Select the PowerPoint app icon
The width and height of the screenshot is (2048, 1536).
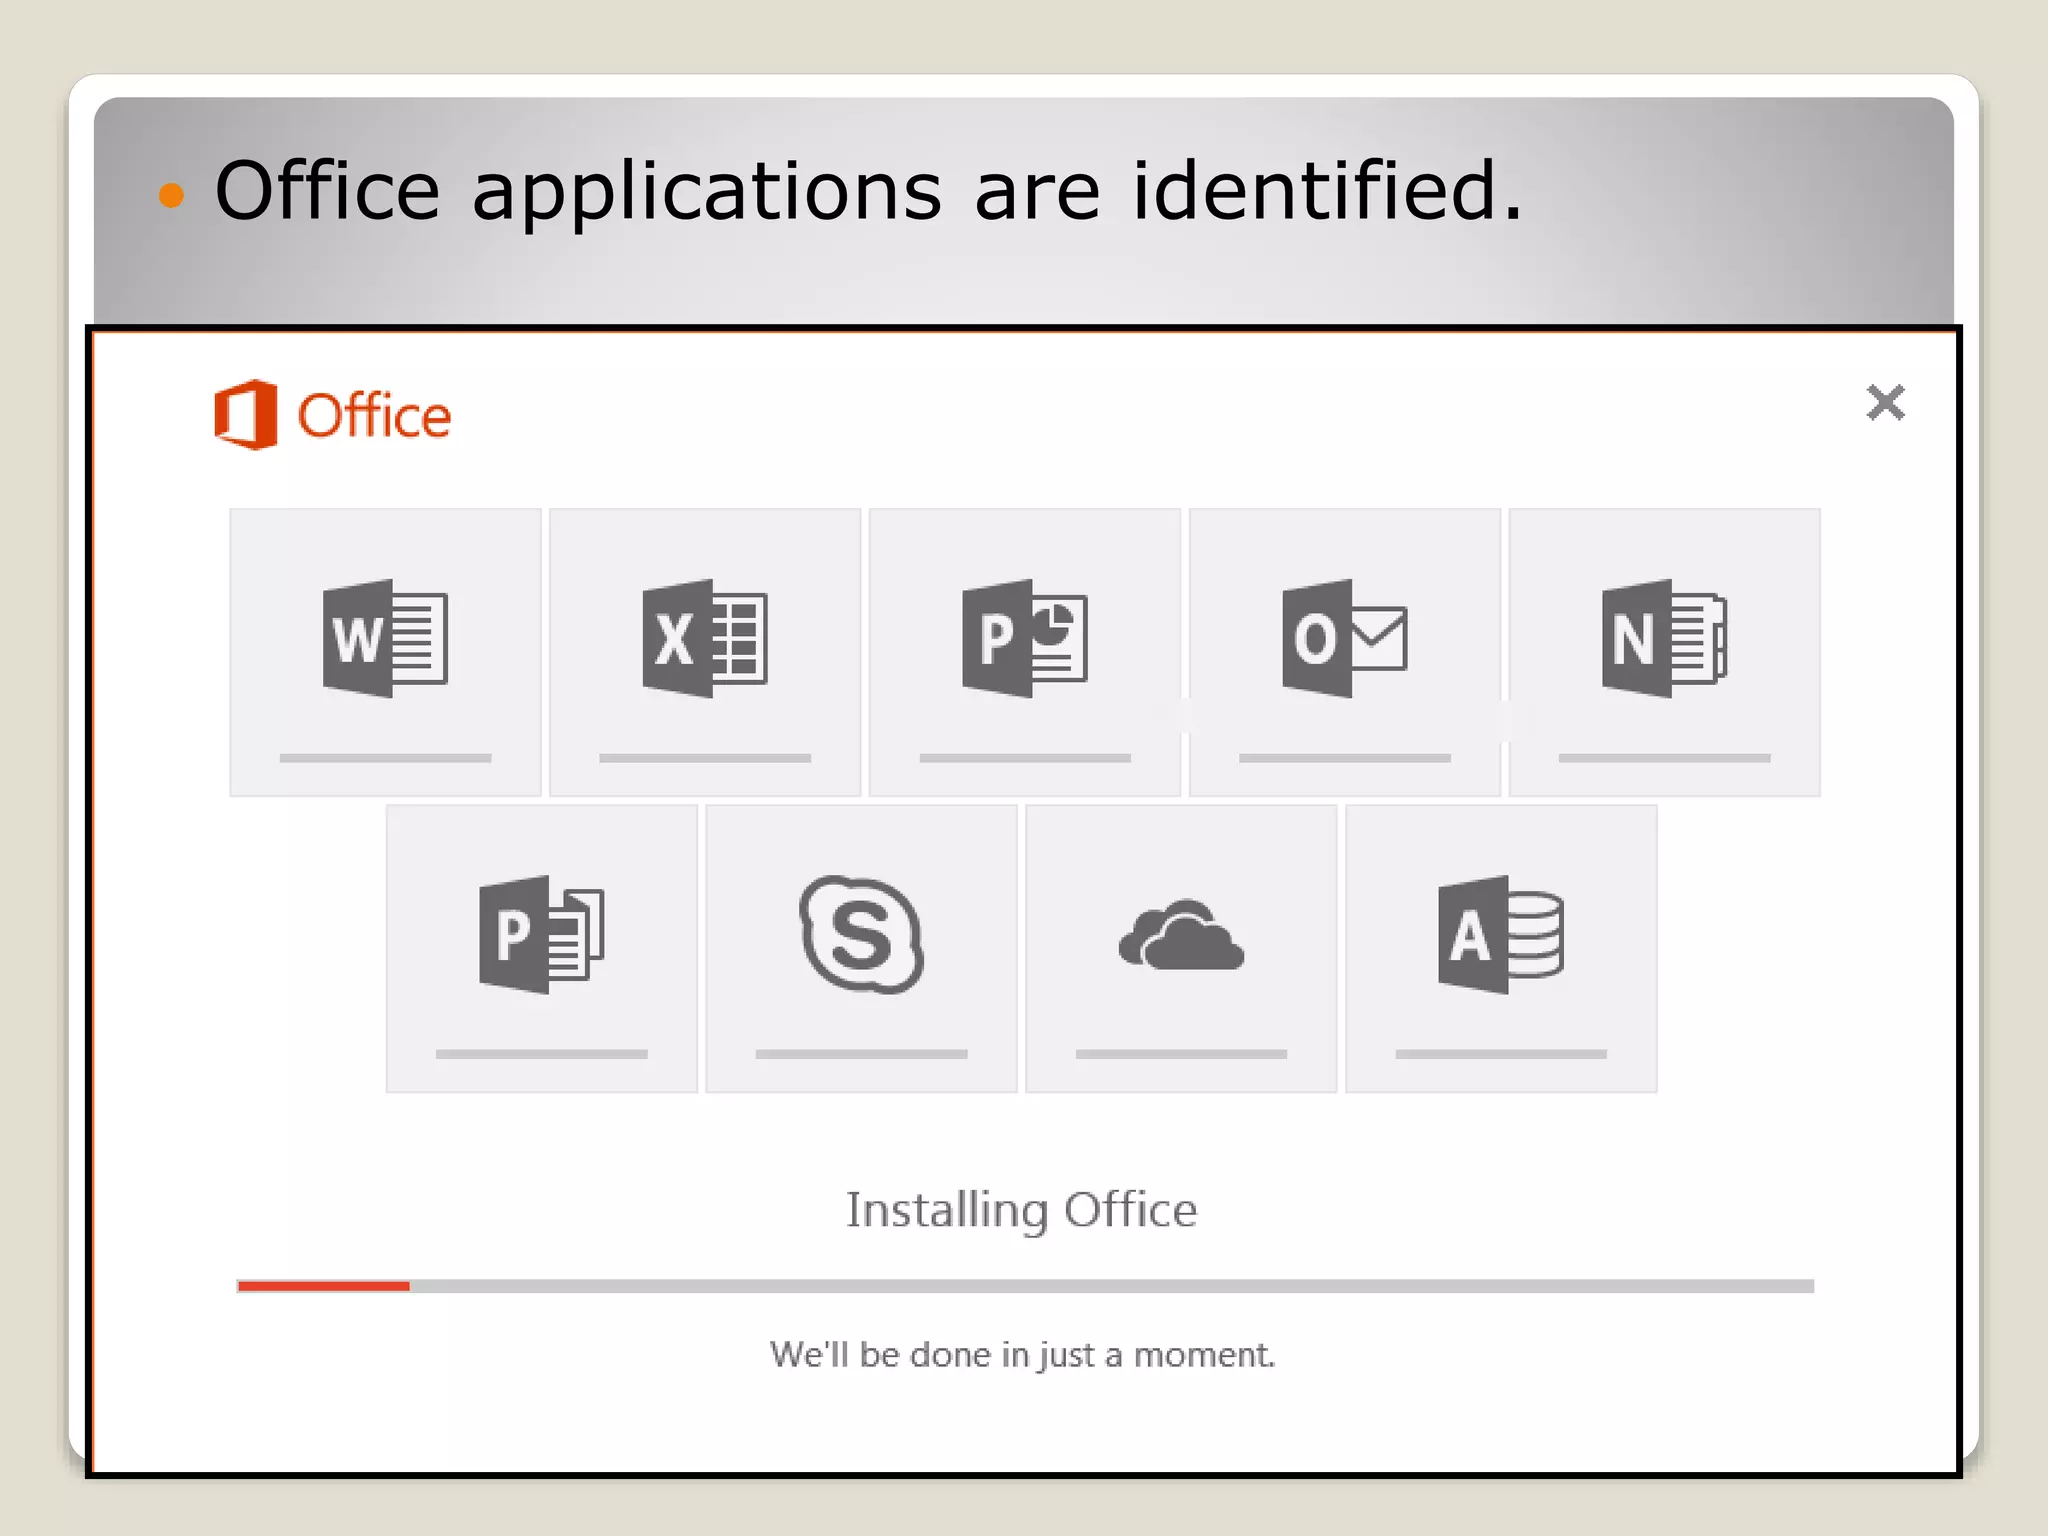(1025, 638)
